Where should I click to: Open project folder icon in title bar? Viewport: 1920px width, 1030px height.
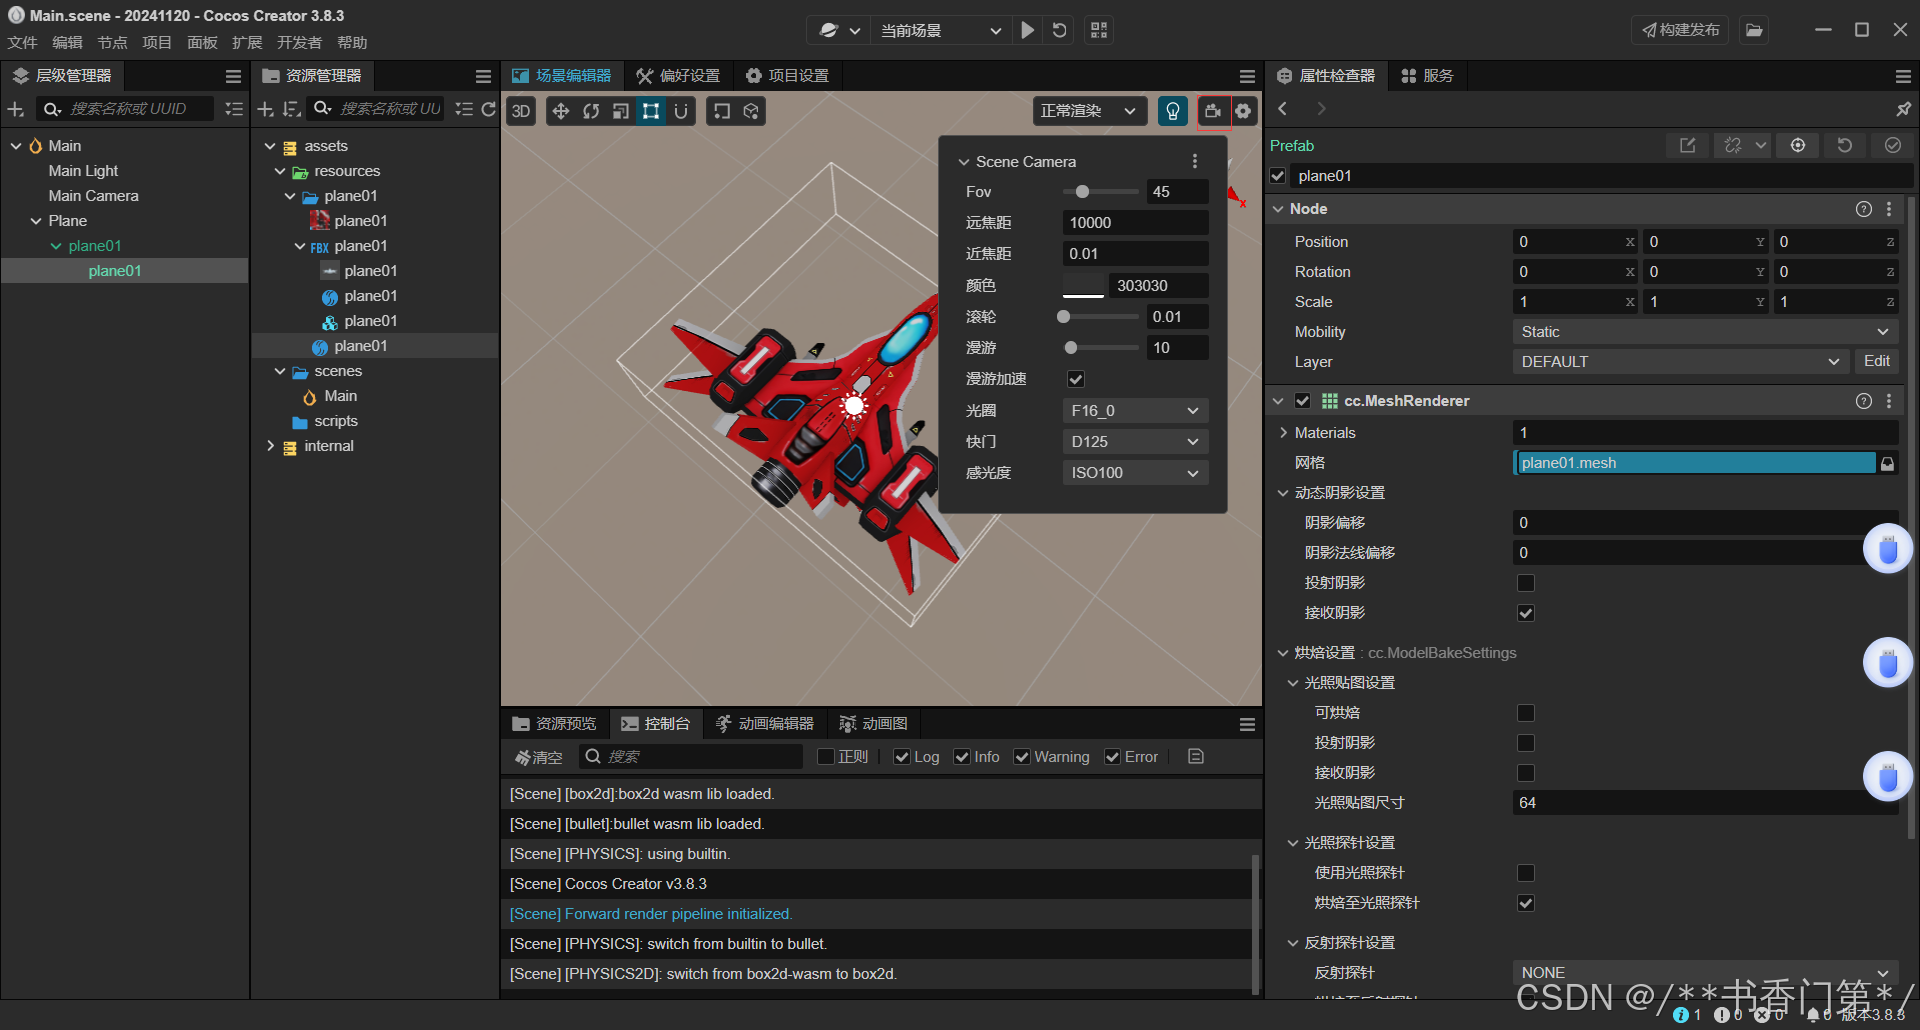[1754, 30]
